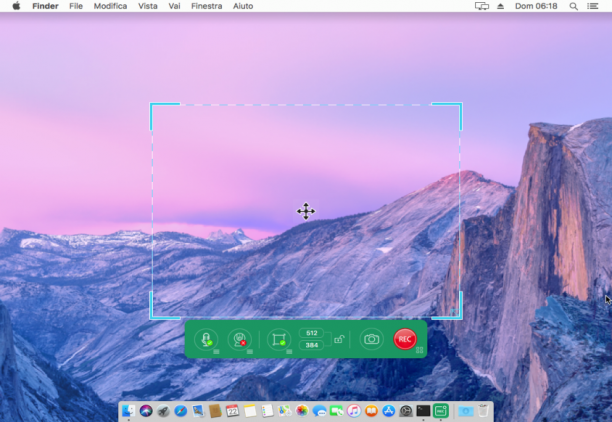Open the Vista menu
The width and height of the screenshot is (612, 422).
pyautogui.click(x=148, y=6)
